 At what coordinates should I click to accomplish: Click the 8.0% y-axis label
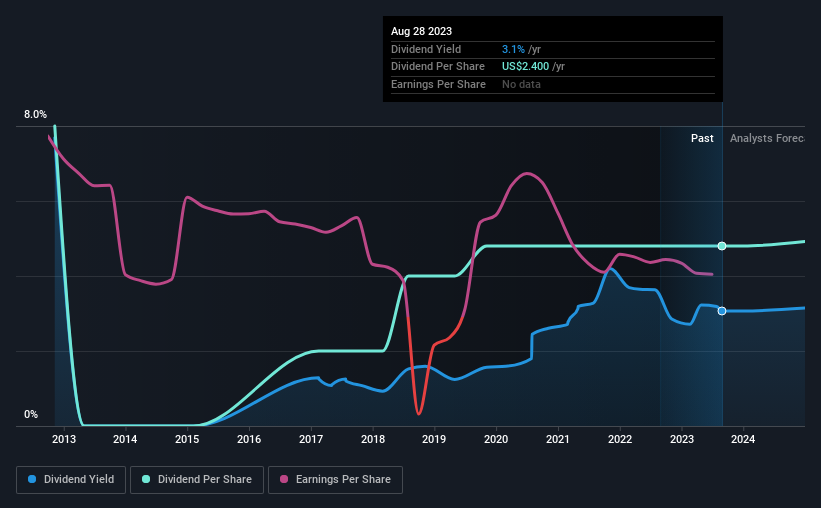(x=35, y=115)
